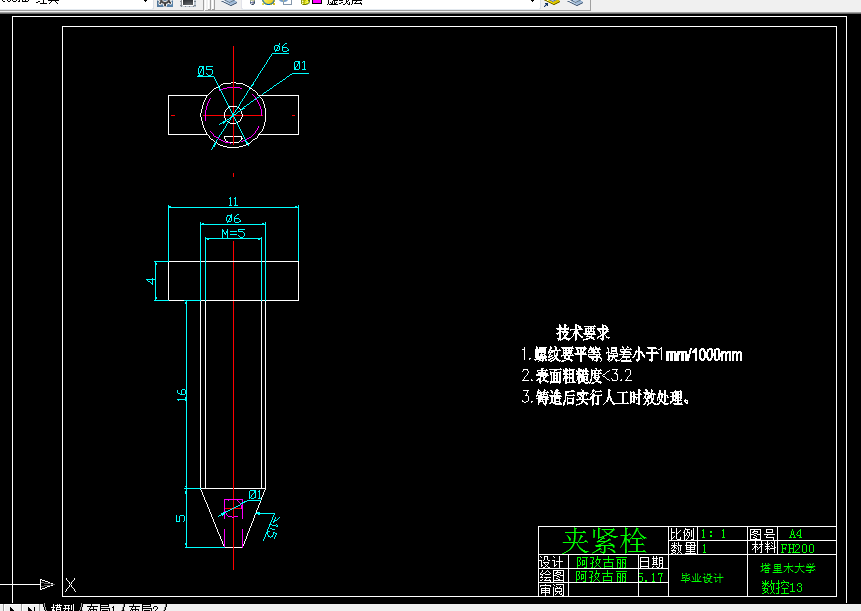This screenshot has width=861, height=611.
Task: Select the 技术要求 heading text
Action: click(x=583, y=333)
